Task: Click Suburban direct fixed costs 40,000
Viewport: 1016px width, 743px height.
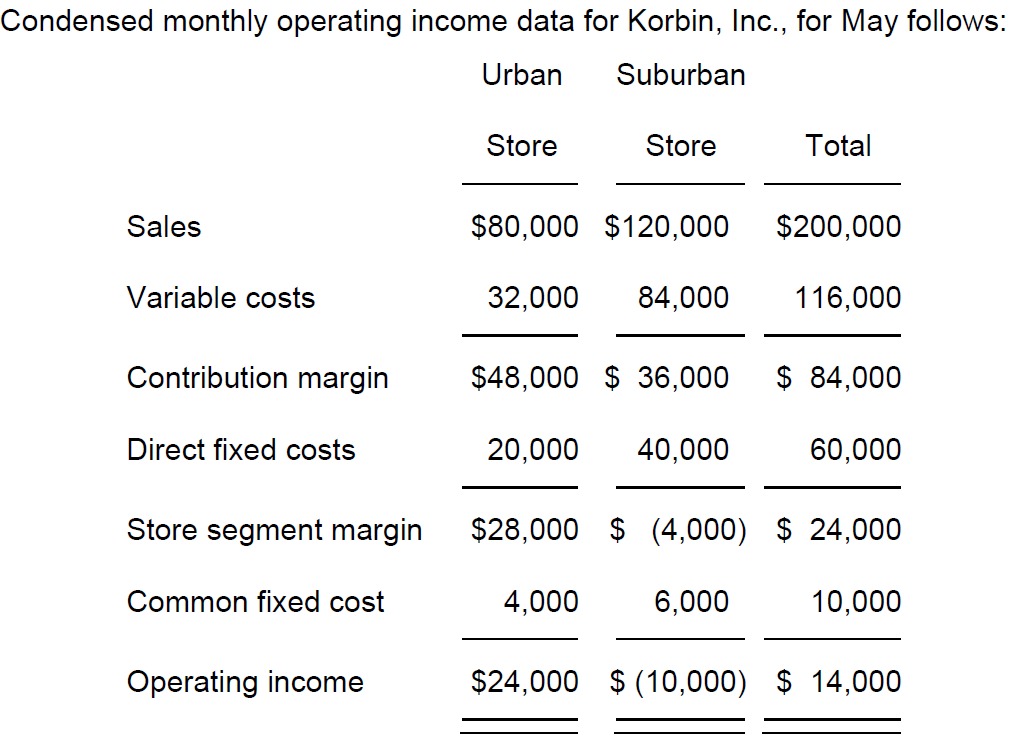Action: [x=683, y=450]
